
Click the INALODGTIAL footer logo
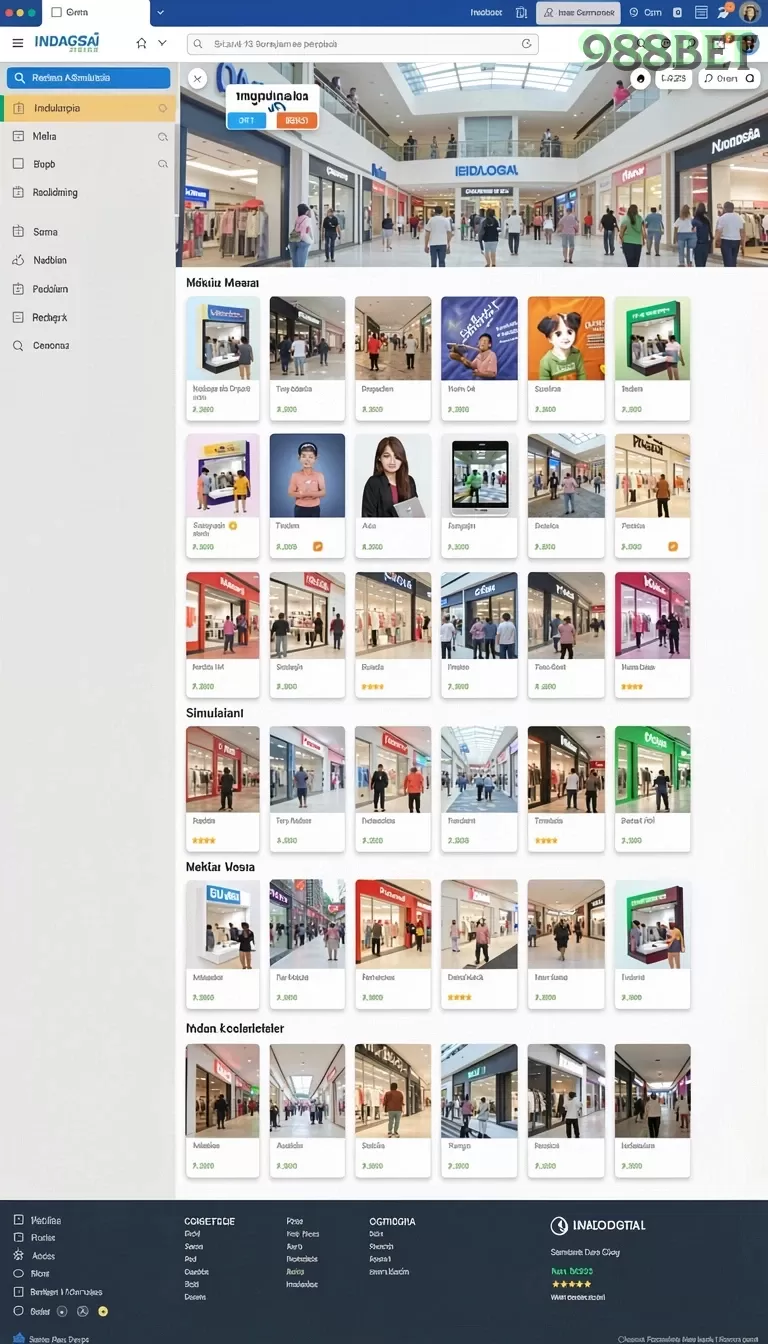coord(598,1225)
